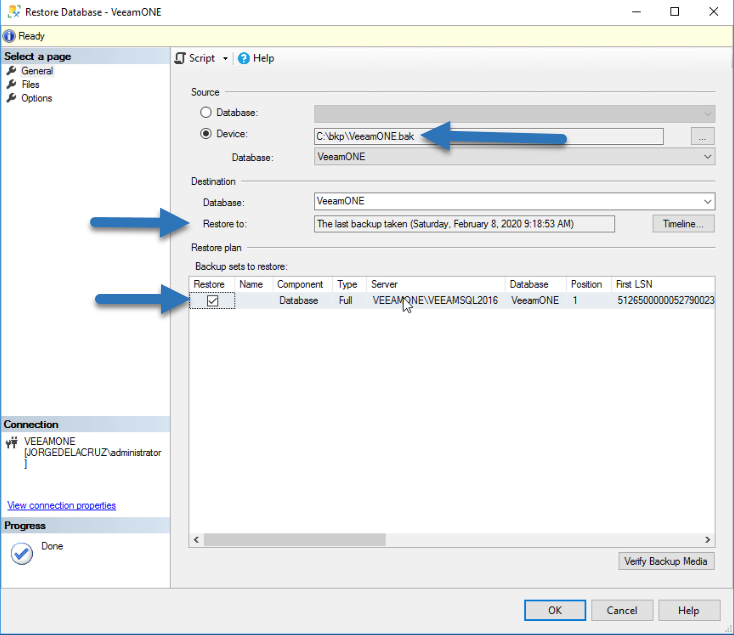Viewport: 734px width, 635px height.
Task: Click the device path field C:\bkp\VeeamONE.bak
Action: (489, 137)
